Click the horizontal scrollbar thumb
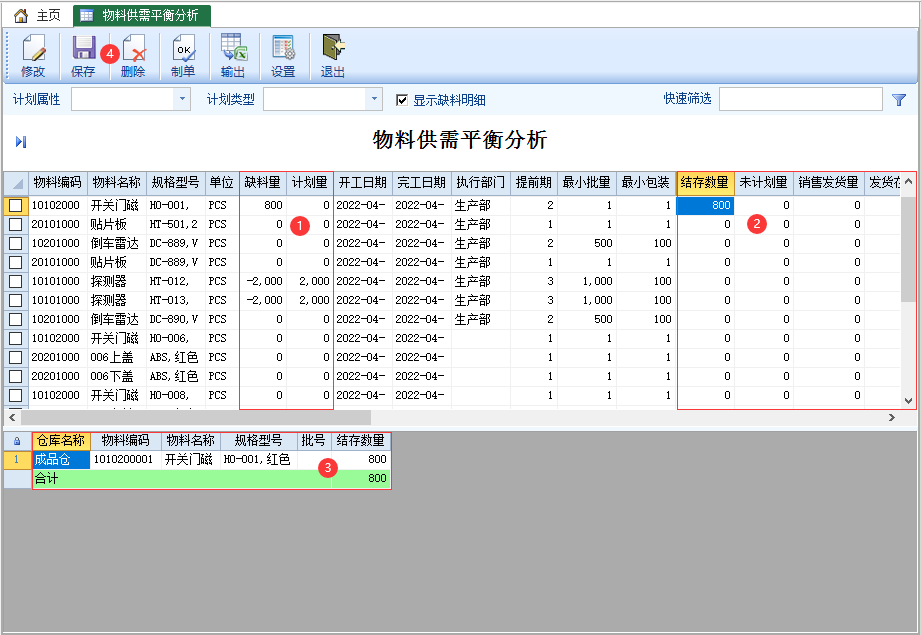 [196, 418]
